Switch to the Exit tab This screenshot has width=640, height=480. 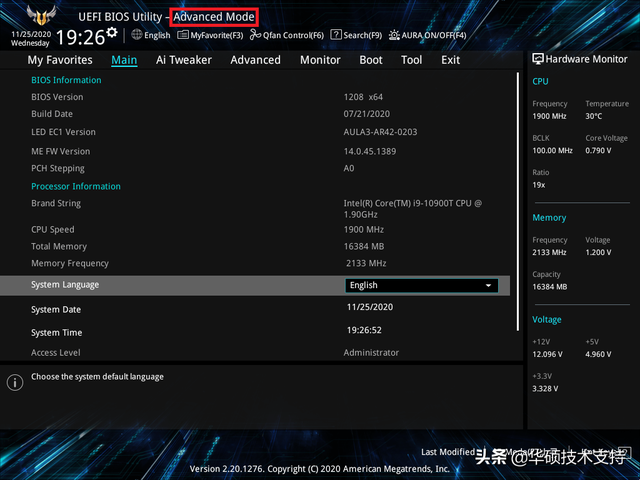450,60
